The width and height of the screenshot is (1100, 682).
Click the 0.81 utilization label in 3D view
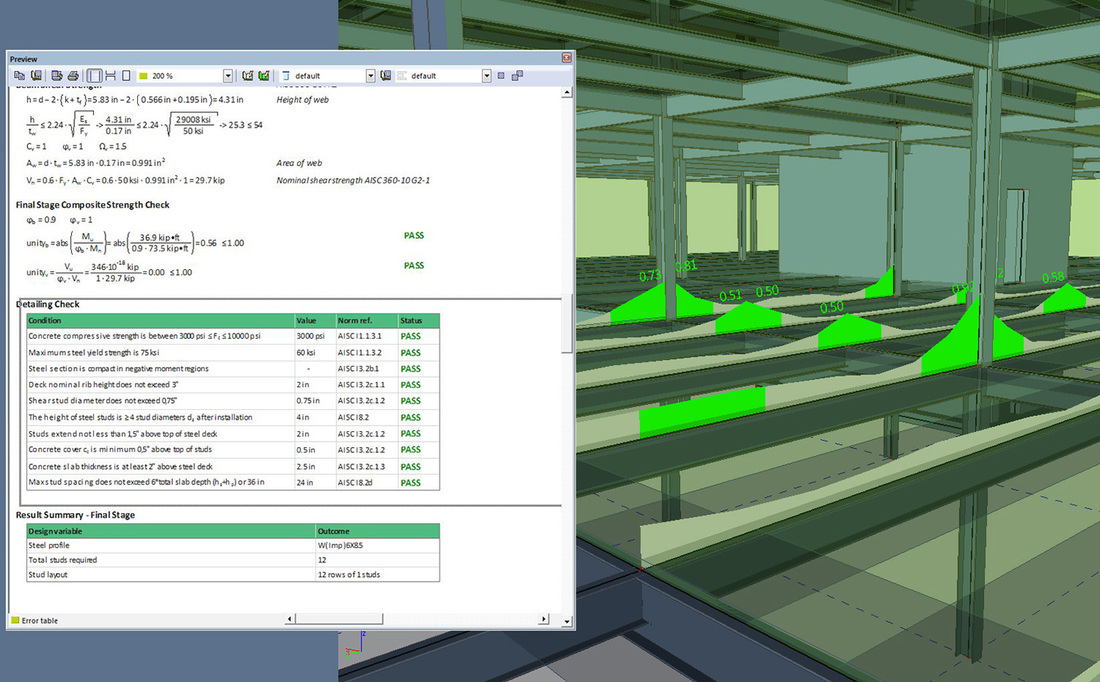pyautogui.click(x=685, y=266)
